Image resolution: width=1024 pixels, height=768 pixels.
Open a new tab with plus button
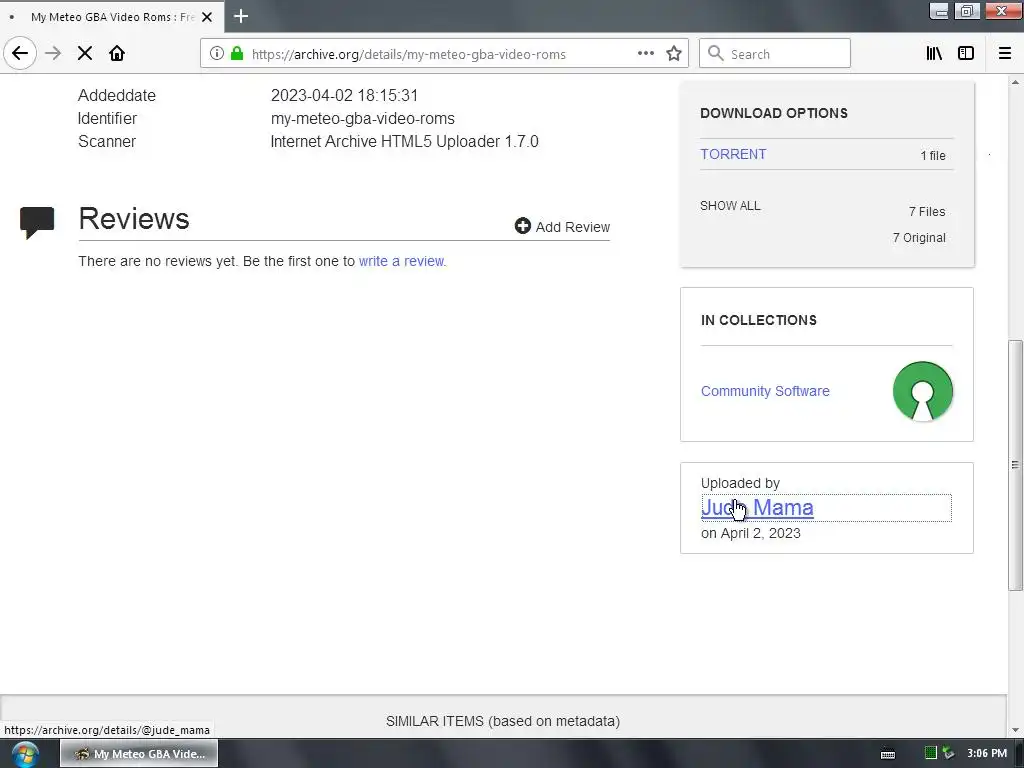click(241, 16)
